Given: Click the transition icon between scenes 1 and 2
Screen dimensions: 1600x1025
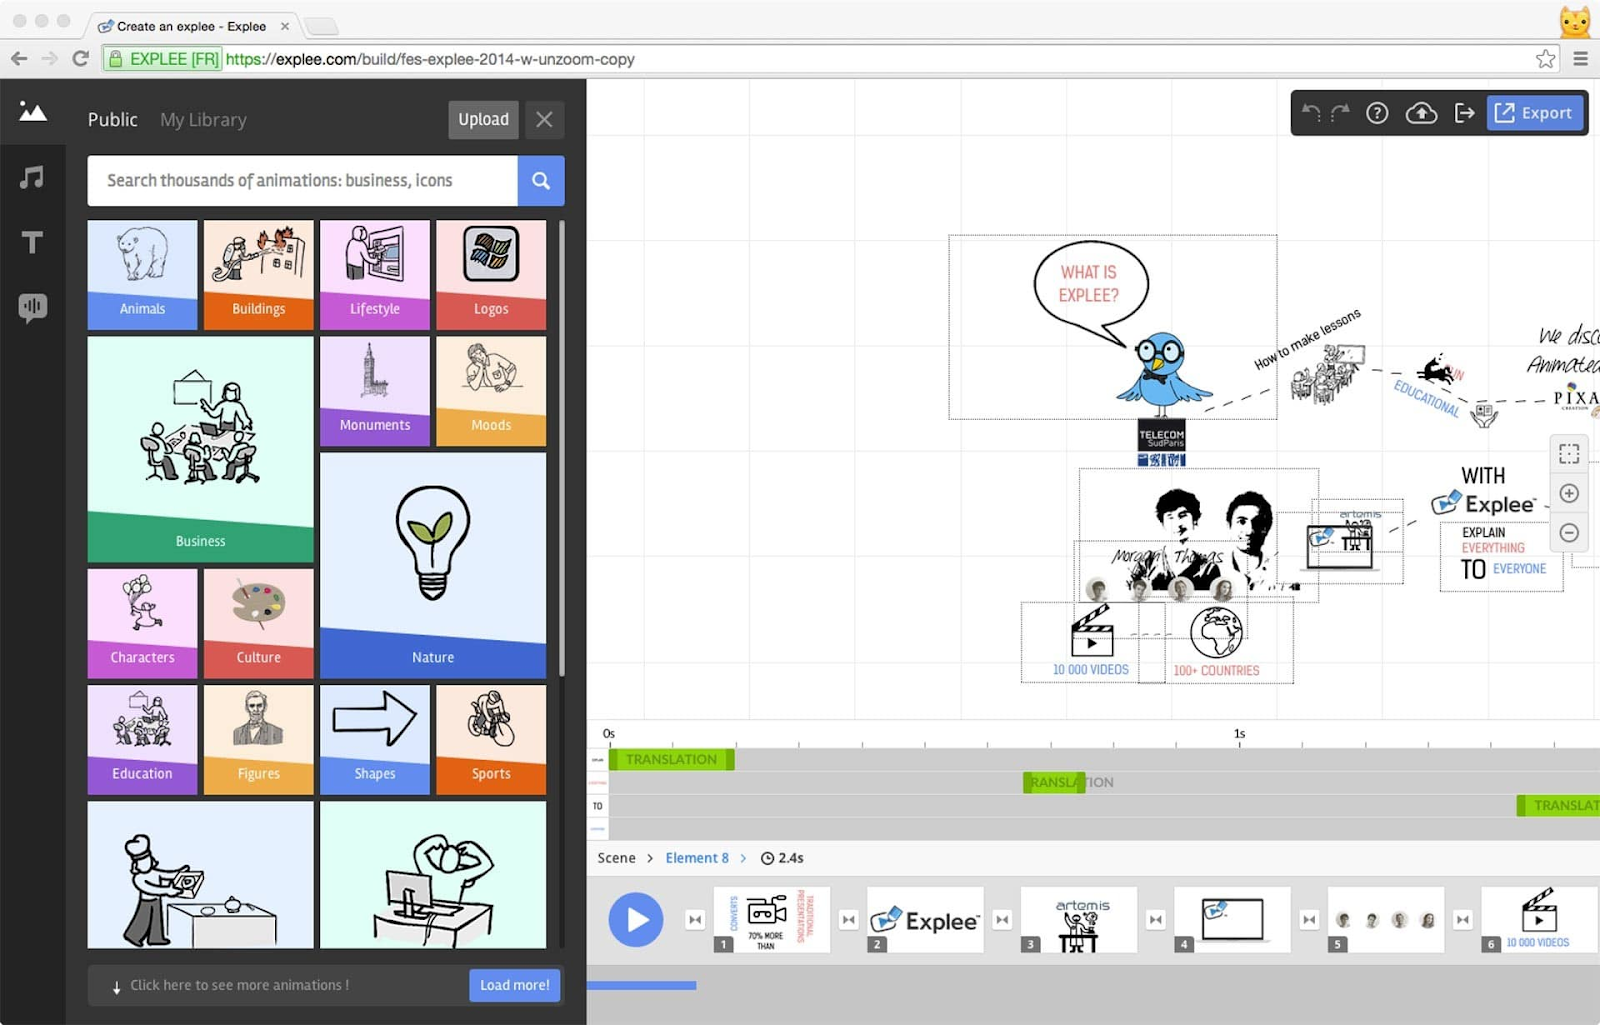Looking at the screenshot, I should click(x=849, y=919).
